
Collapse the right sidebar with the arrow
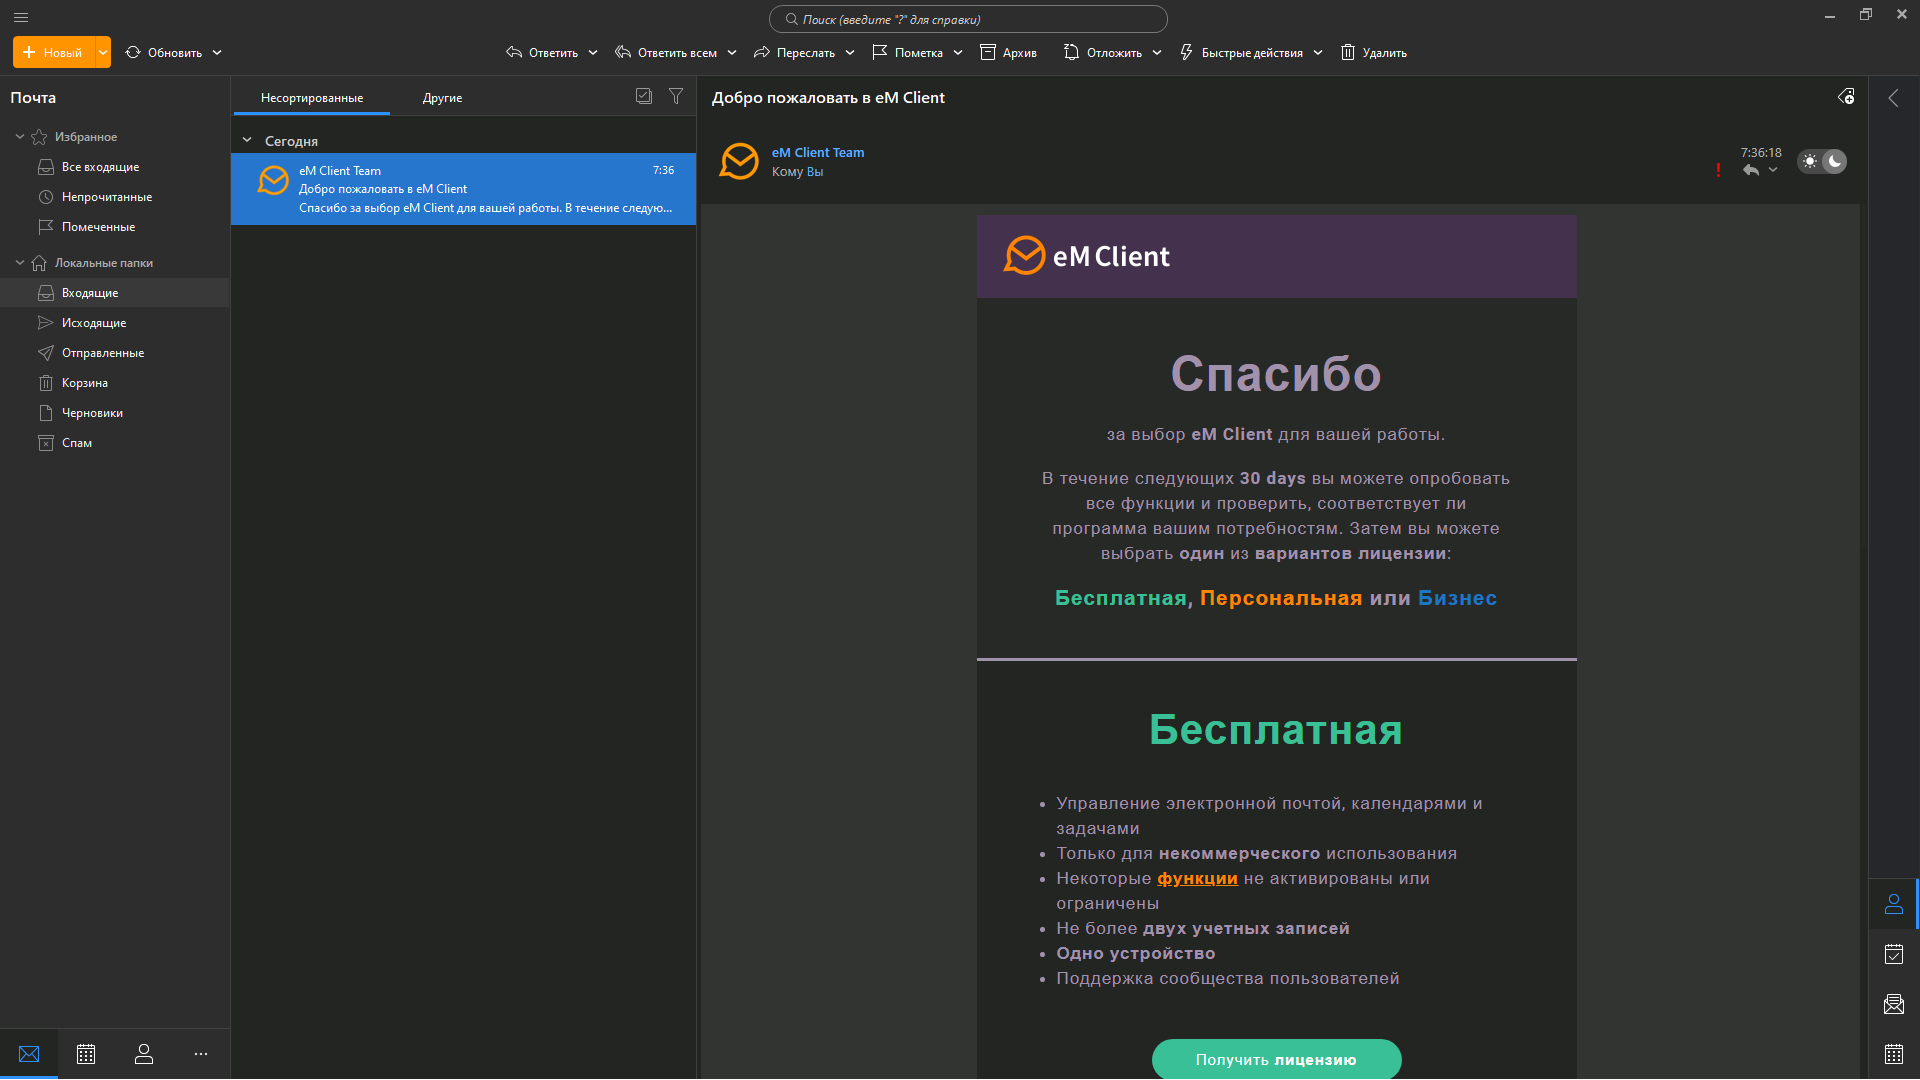pyautogui.click(x=1893, y=98)
